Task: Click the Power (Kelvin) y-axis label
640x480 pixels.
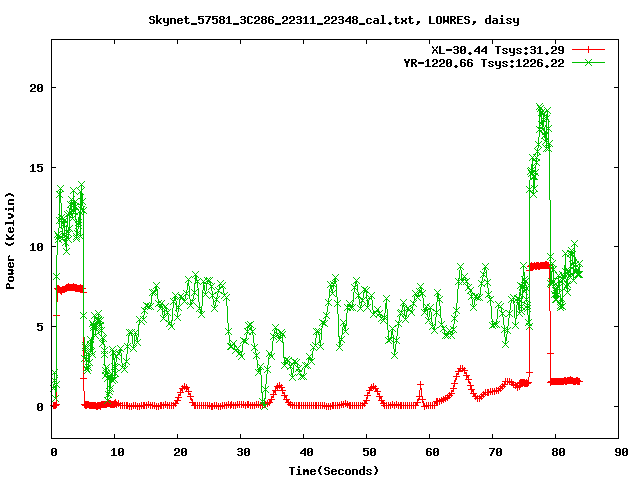Action: tap(10, 241)
